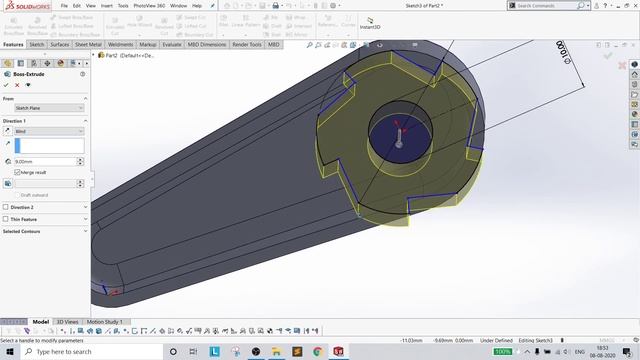The image size is (640, 360).
Task: Switch to the DimXpertManager crosshair icon
Action: coord(47,63)
